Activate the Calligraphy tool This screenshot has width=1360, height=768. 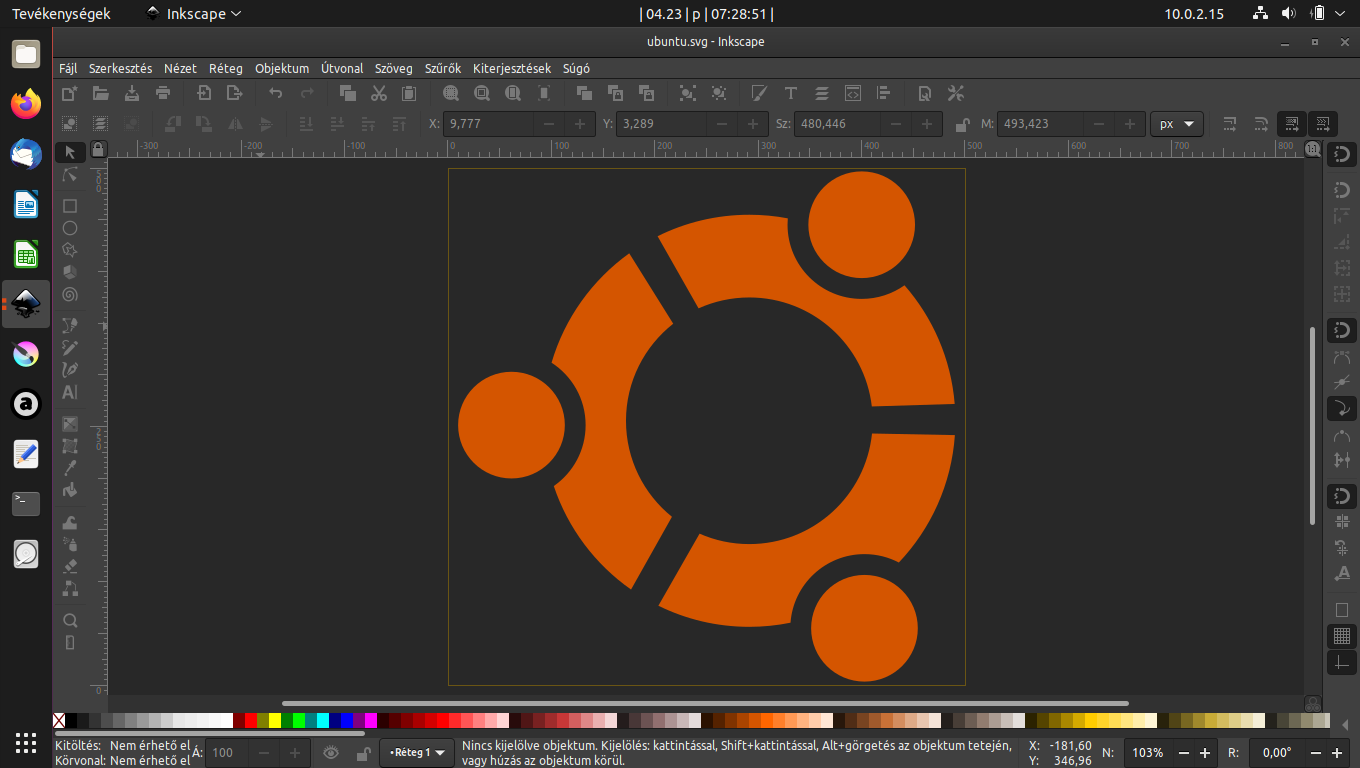69,370
